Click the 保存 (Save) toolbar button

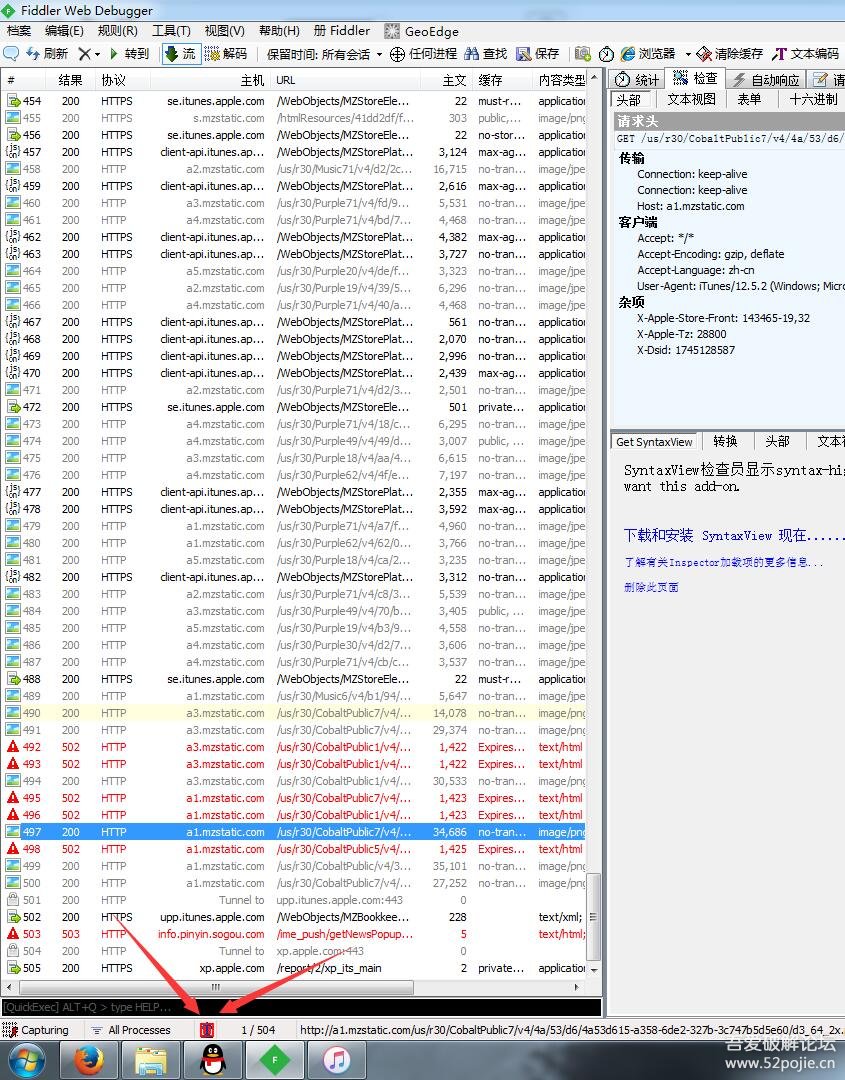538,54
